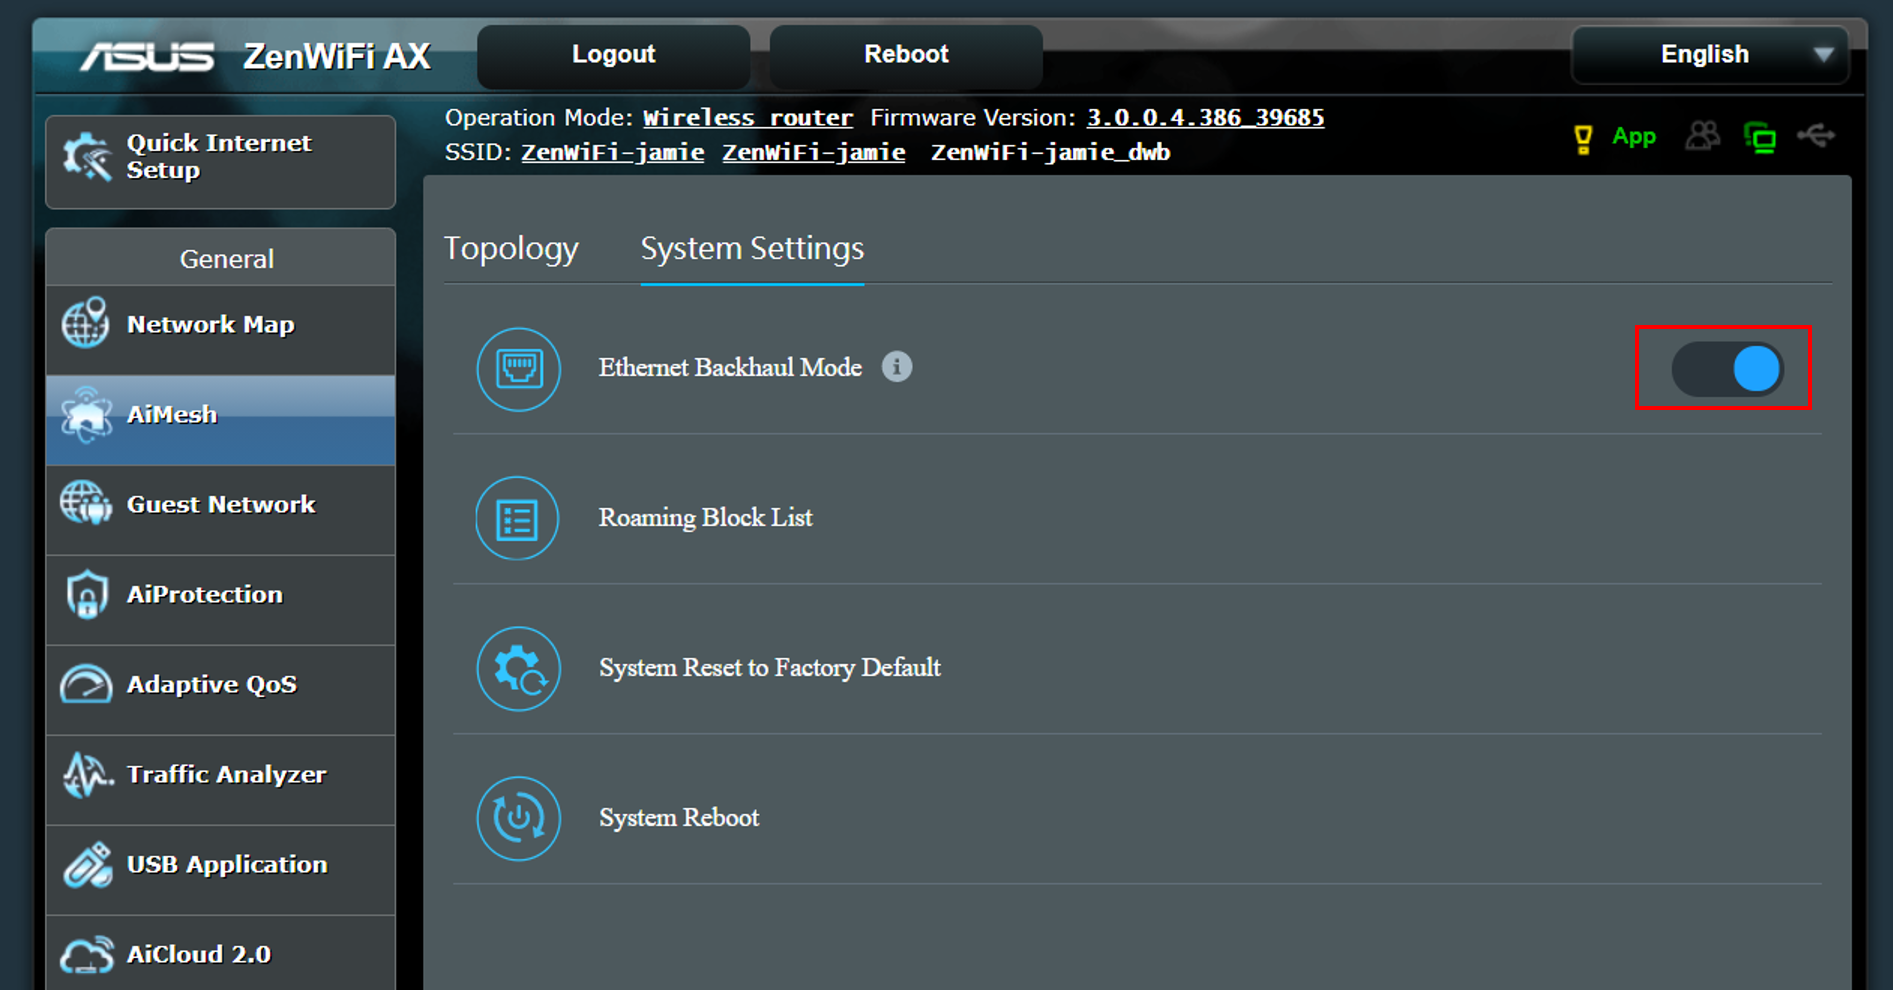Click the connected clients users icon
This screenshot has height=990, width=1893.
1702,136
